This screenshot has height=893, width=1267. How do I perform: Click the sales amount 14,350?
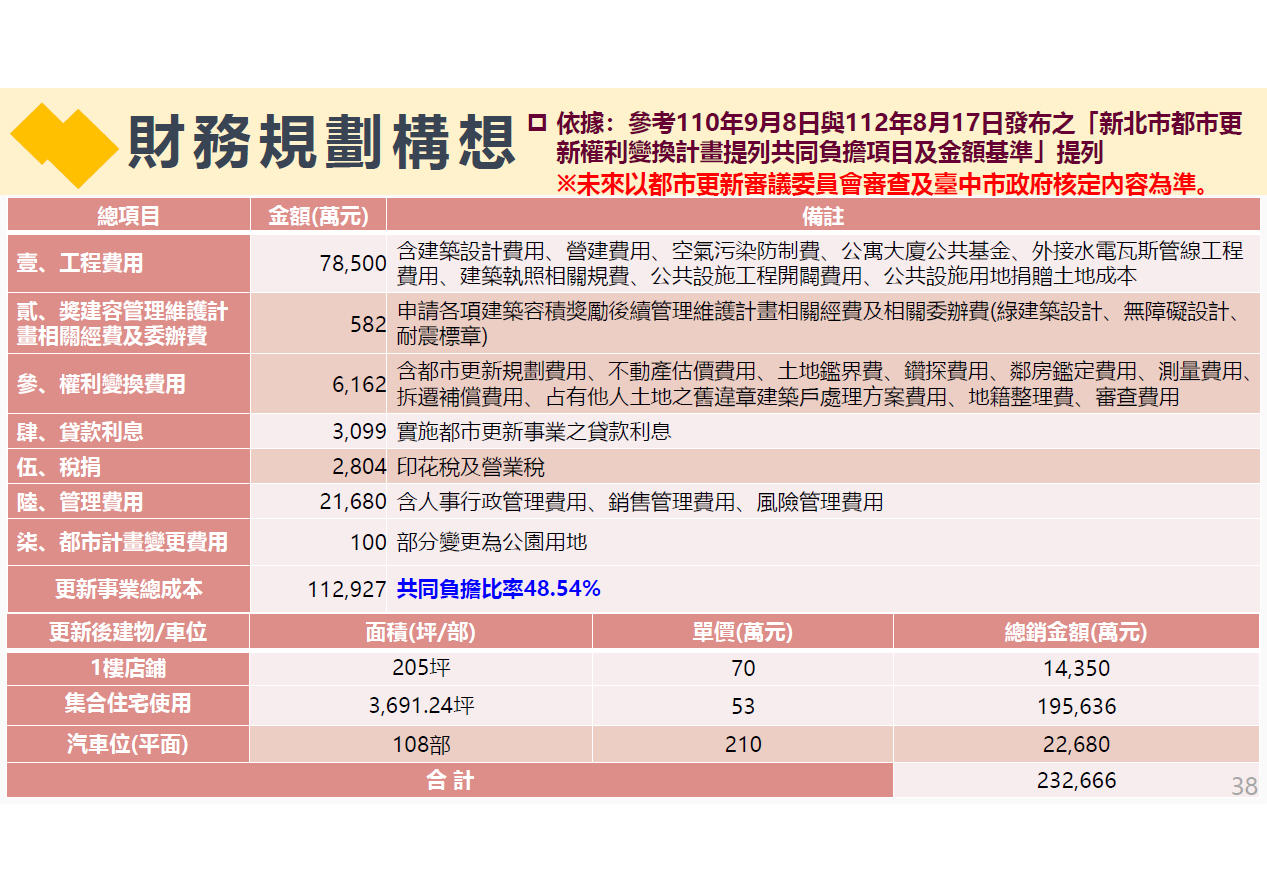1076,669
